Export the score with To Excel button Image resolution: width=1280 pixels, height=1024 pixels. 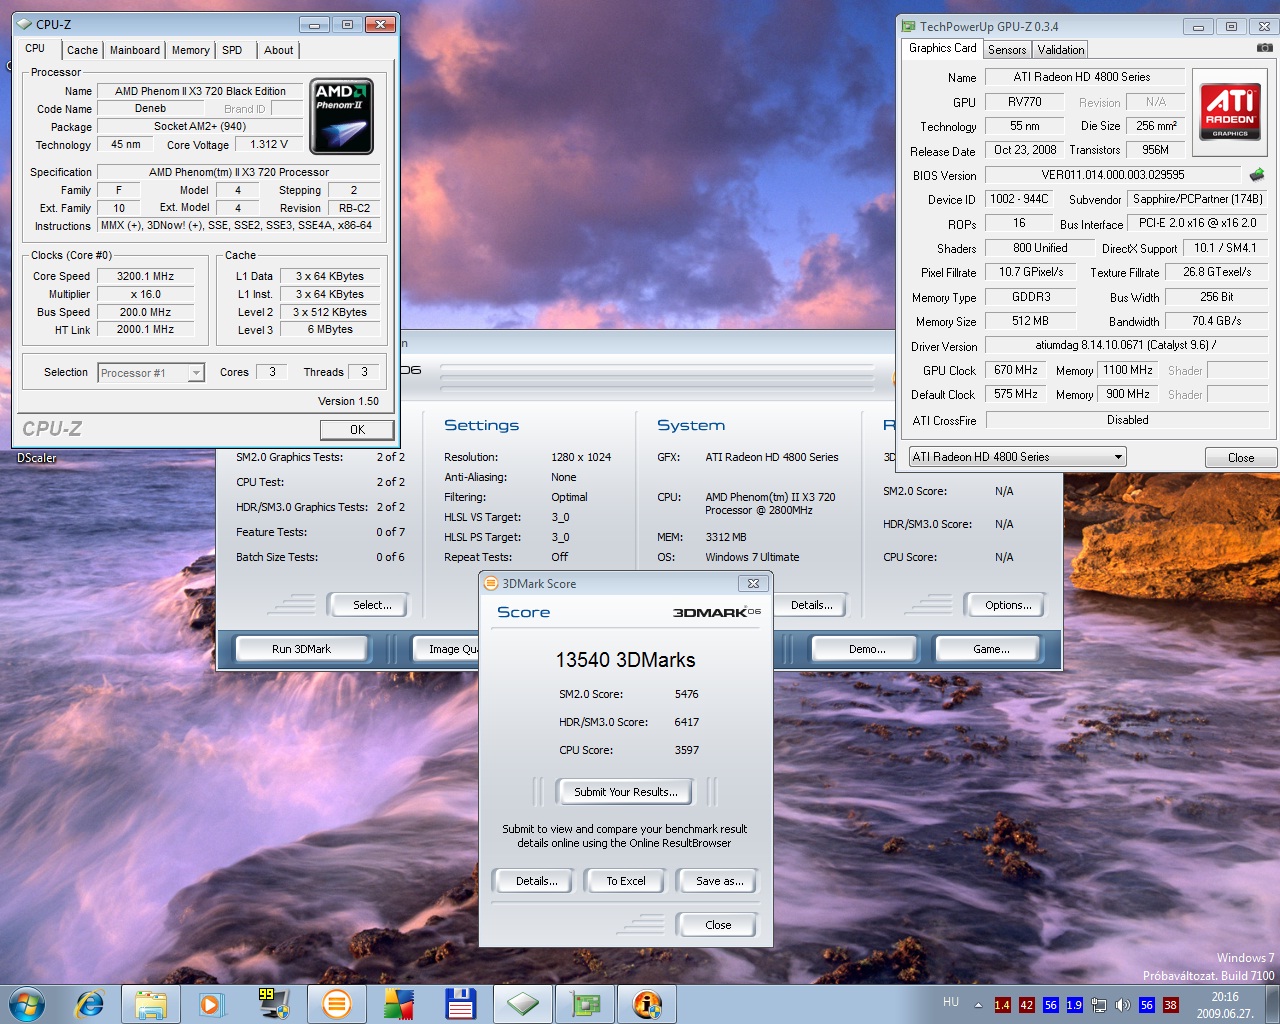click(626, 881)
